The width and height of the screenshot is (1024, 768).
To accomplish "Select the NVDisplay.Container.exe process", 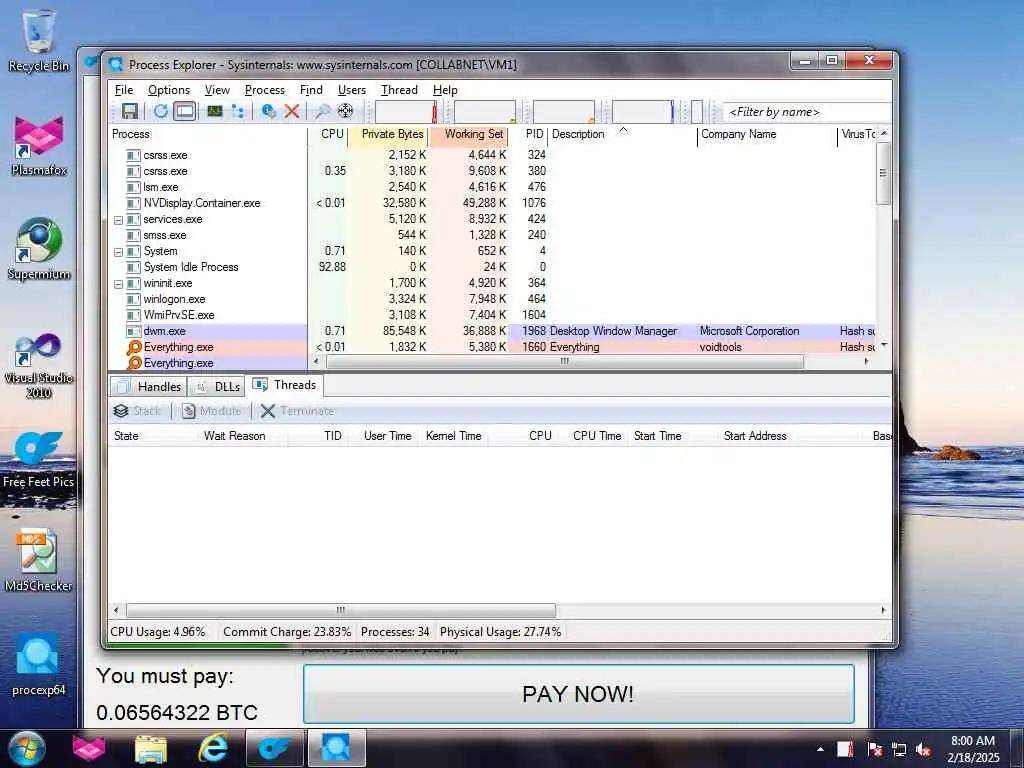I will pos(492,203).
